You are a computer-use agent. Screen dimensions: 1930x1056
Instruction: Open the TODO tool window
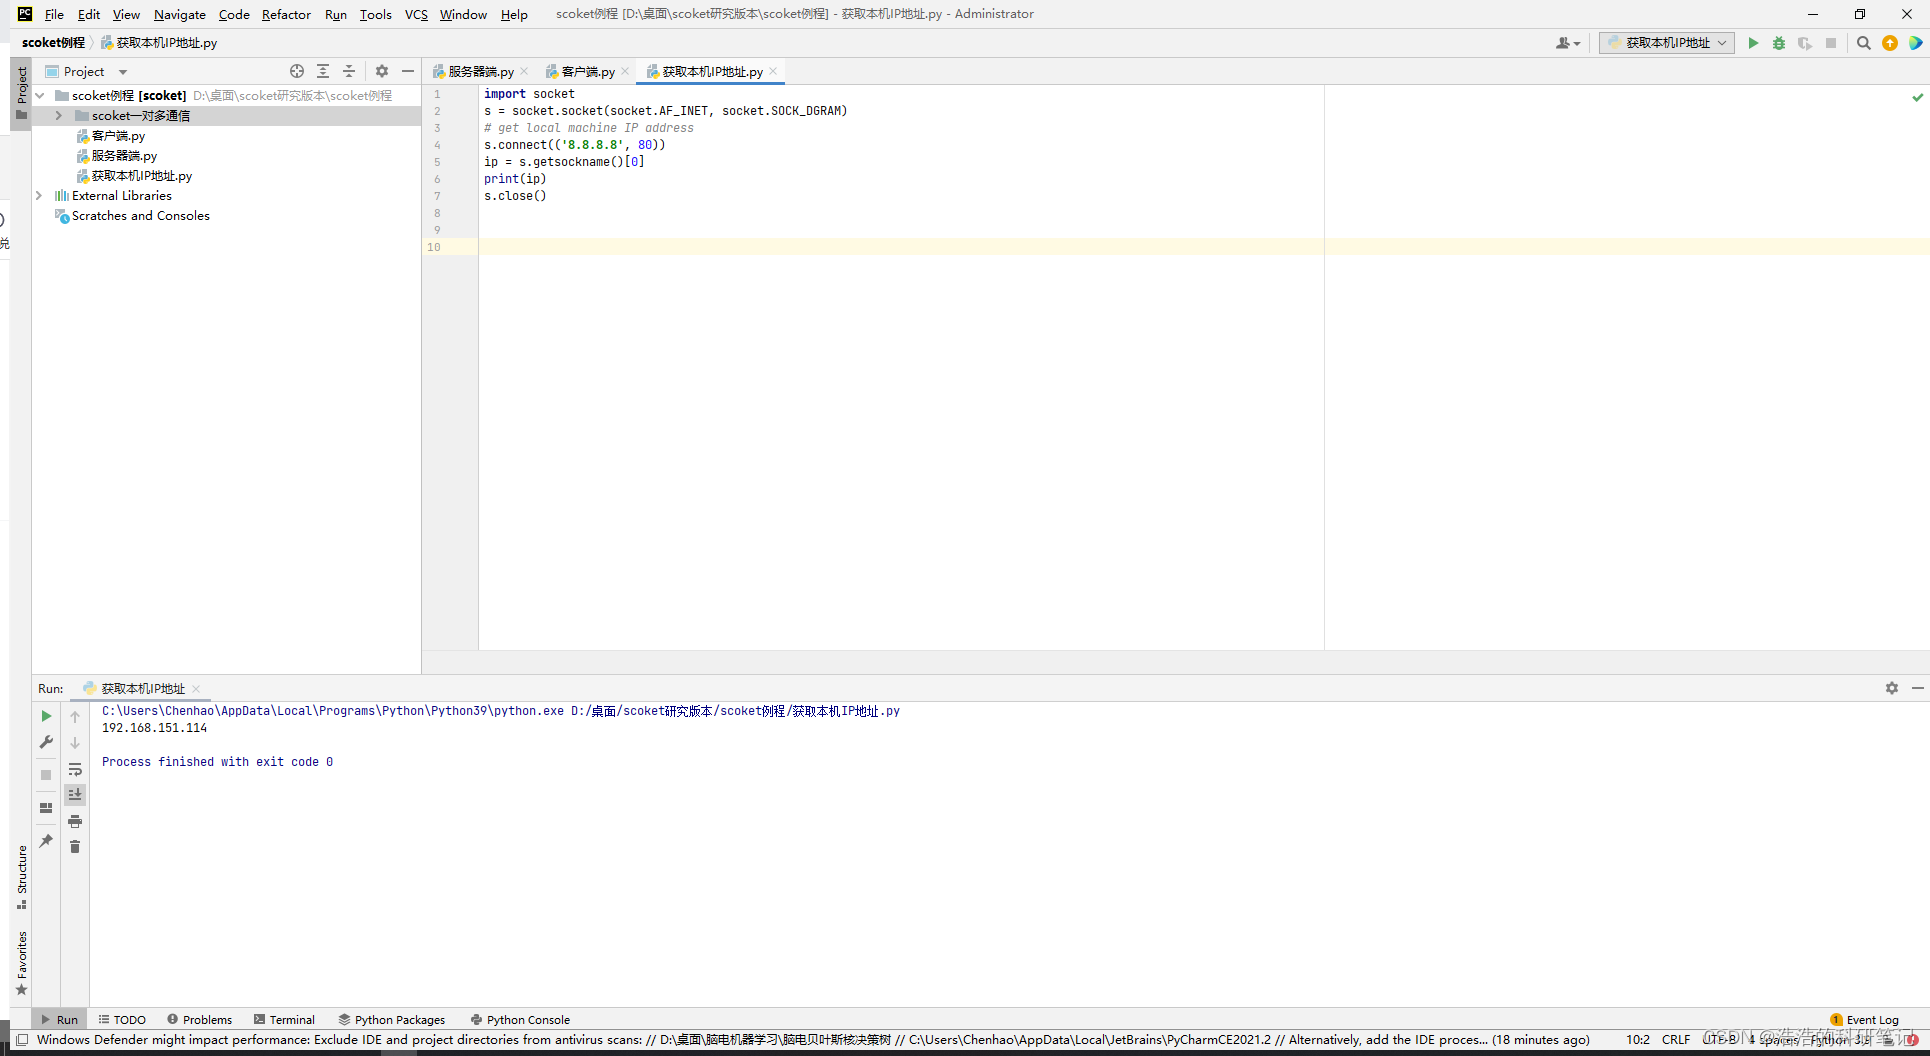pyautogui.click(x=122, y=1020)
